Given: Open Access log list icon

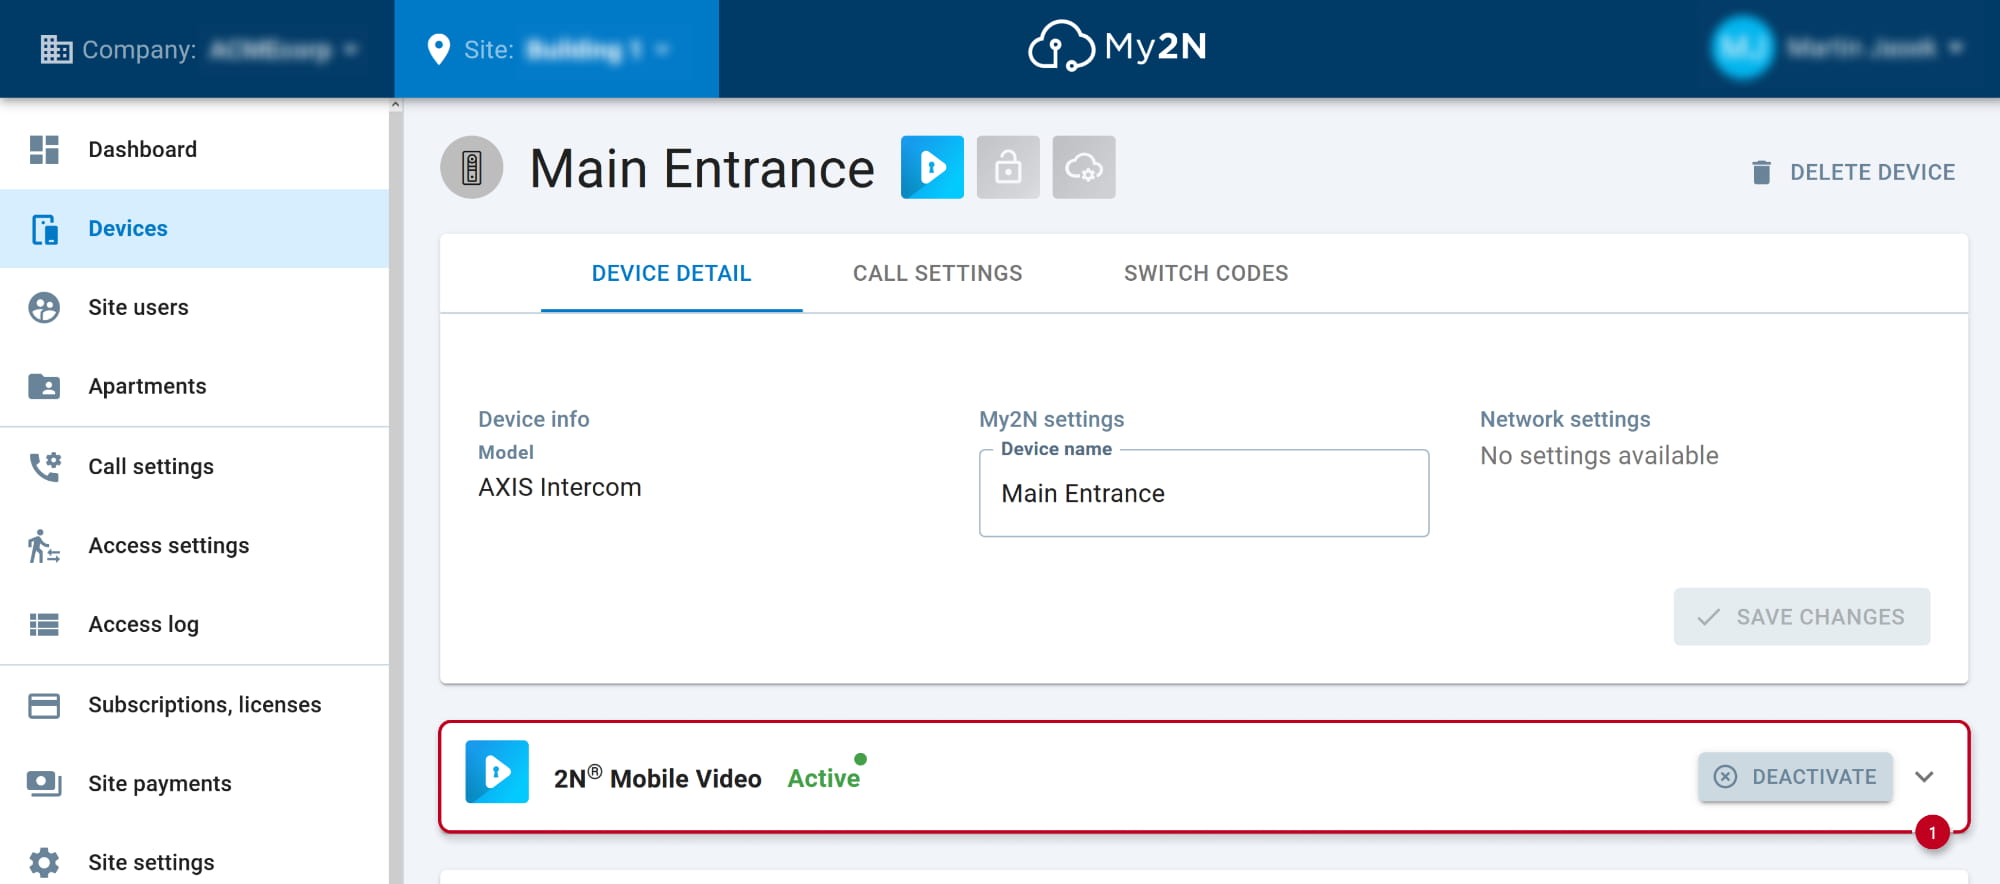Looking at the screenshot, I should (44, 625).
